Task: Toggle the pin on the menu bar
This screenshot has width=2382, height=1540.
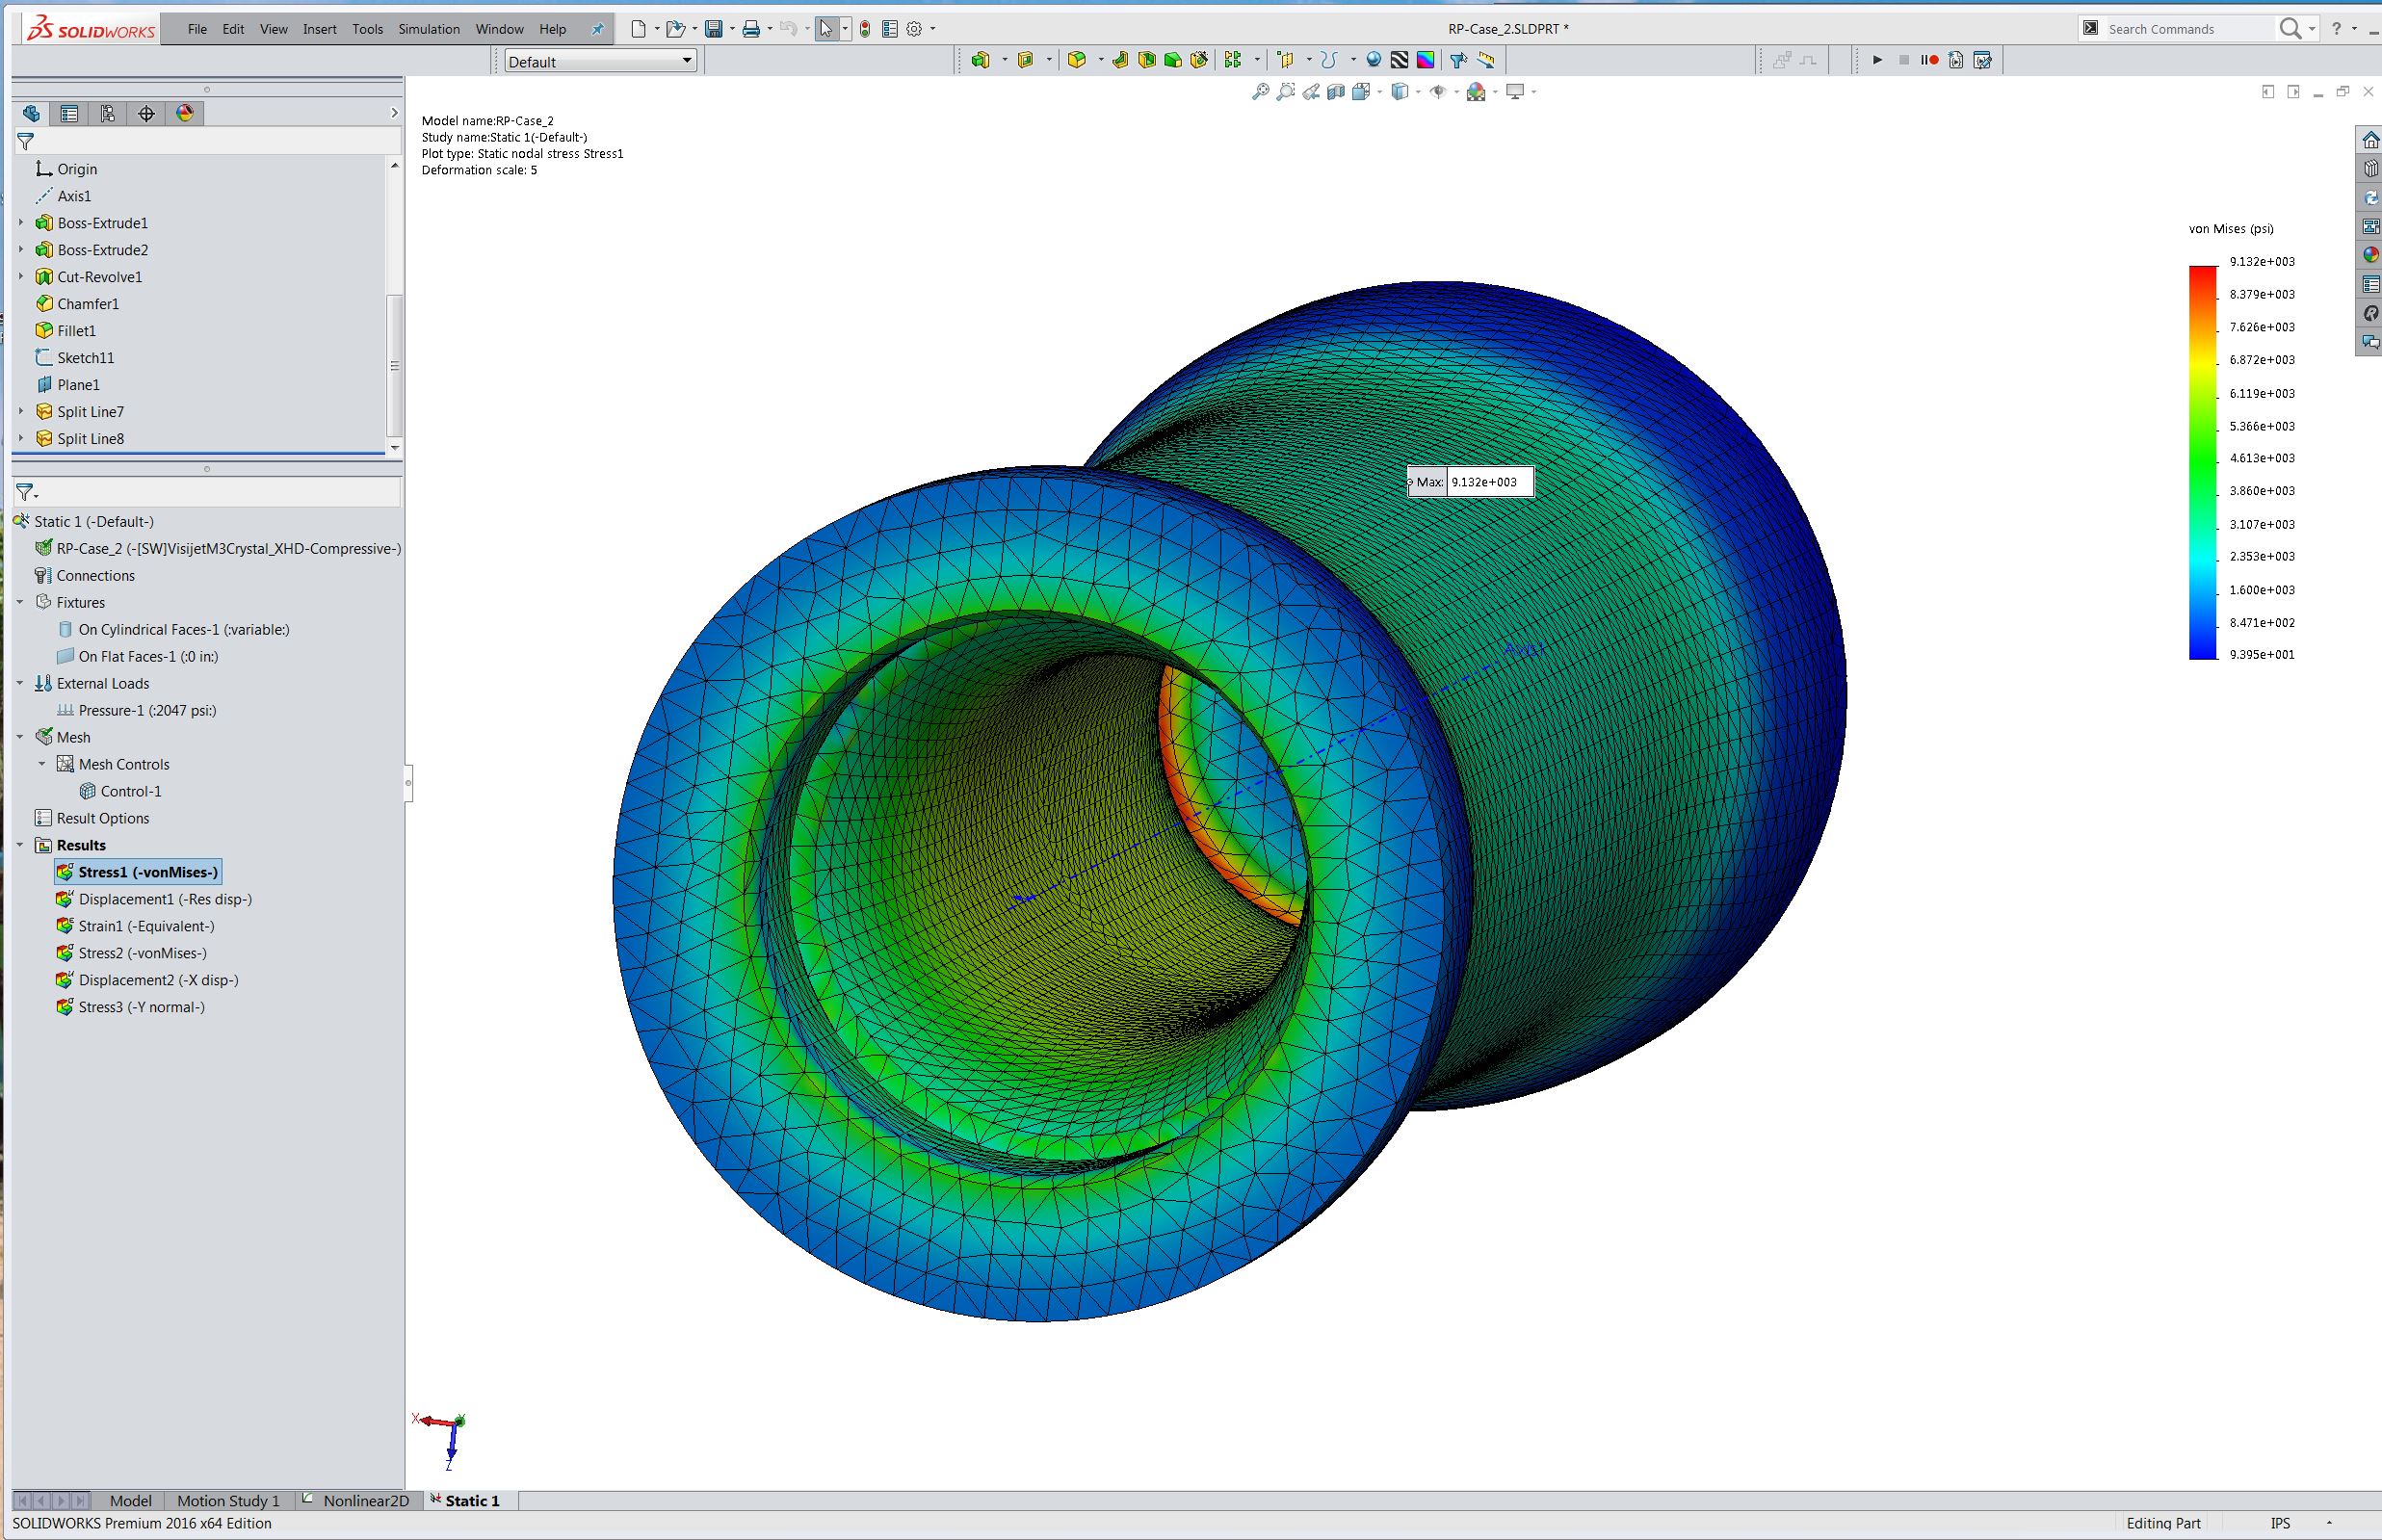Action: (x=597, y=29)
